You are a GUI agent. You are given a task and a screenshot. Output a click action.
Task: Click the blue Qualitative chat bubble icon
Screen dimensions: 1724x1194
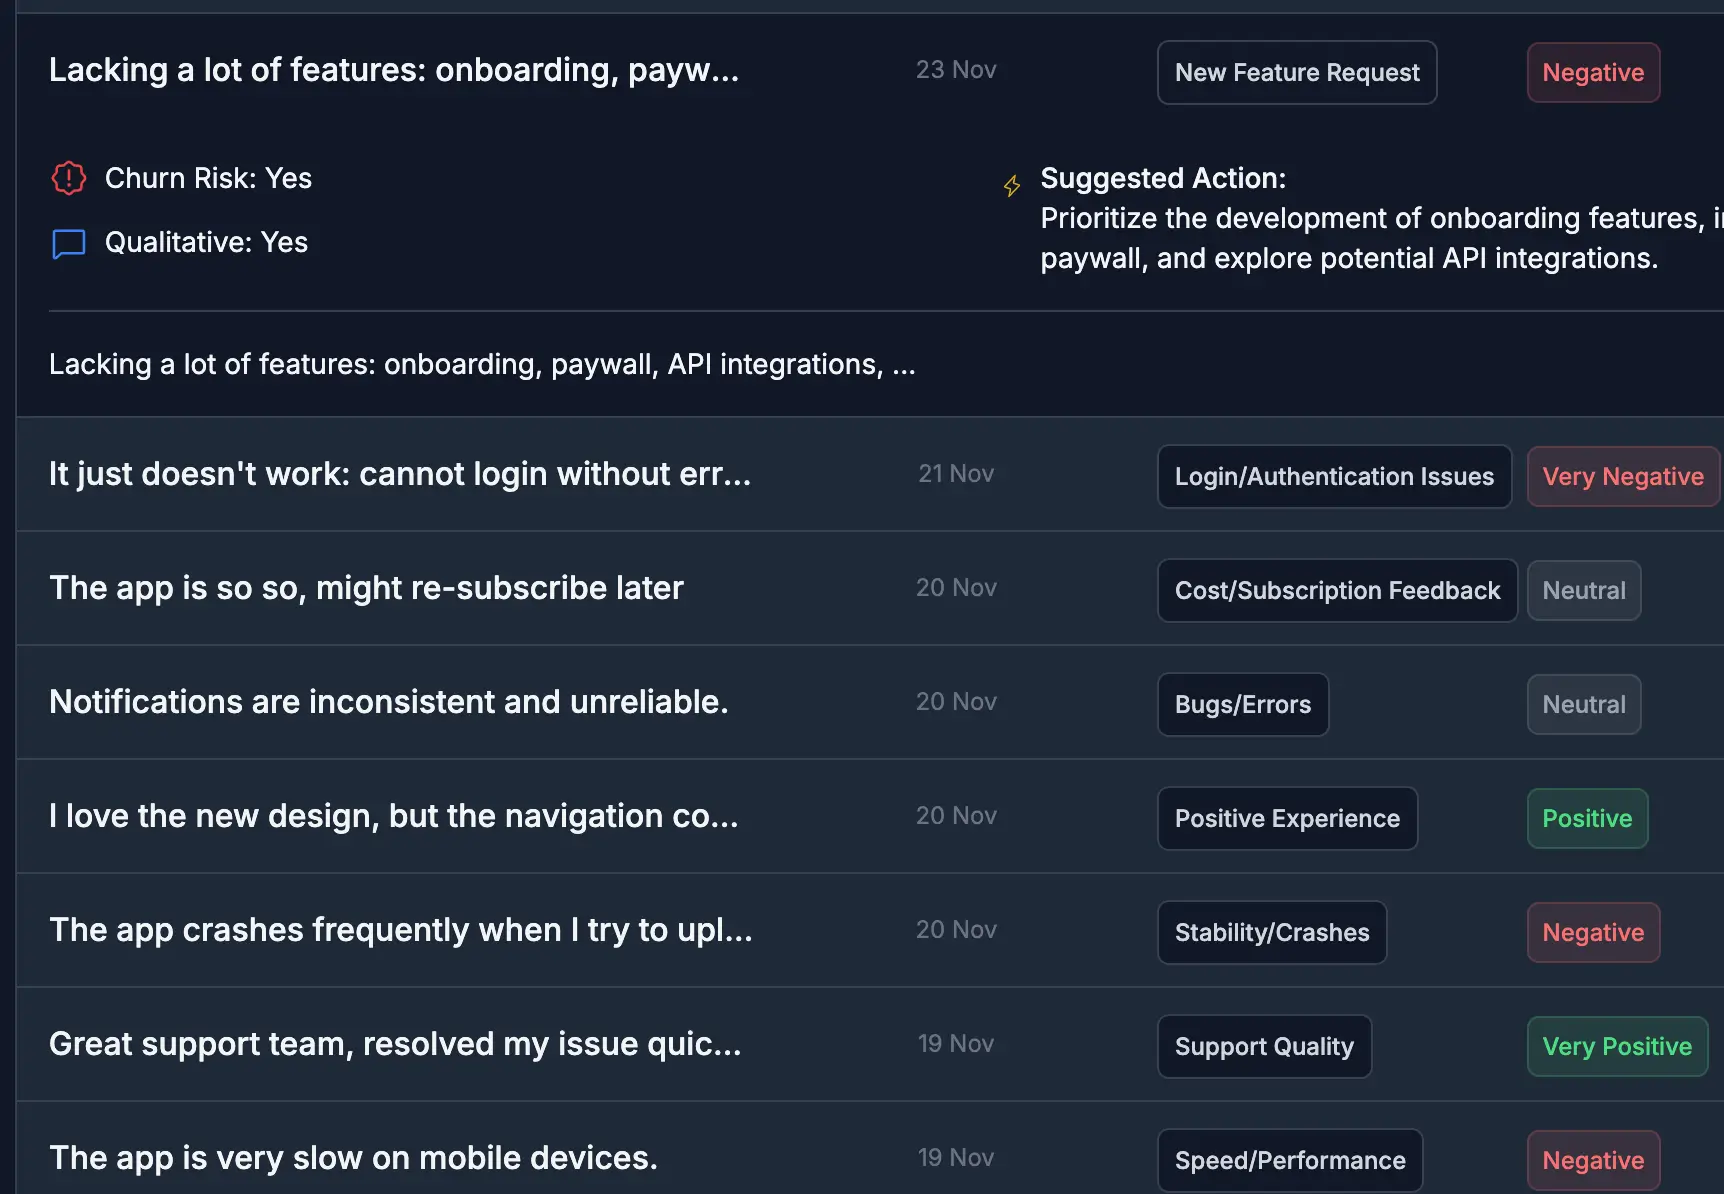coord(68,243)
